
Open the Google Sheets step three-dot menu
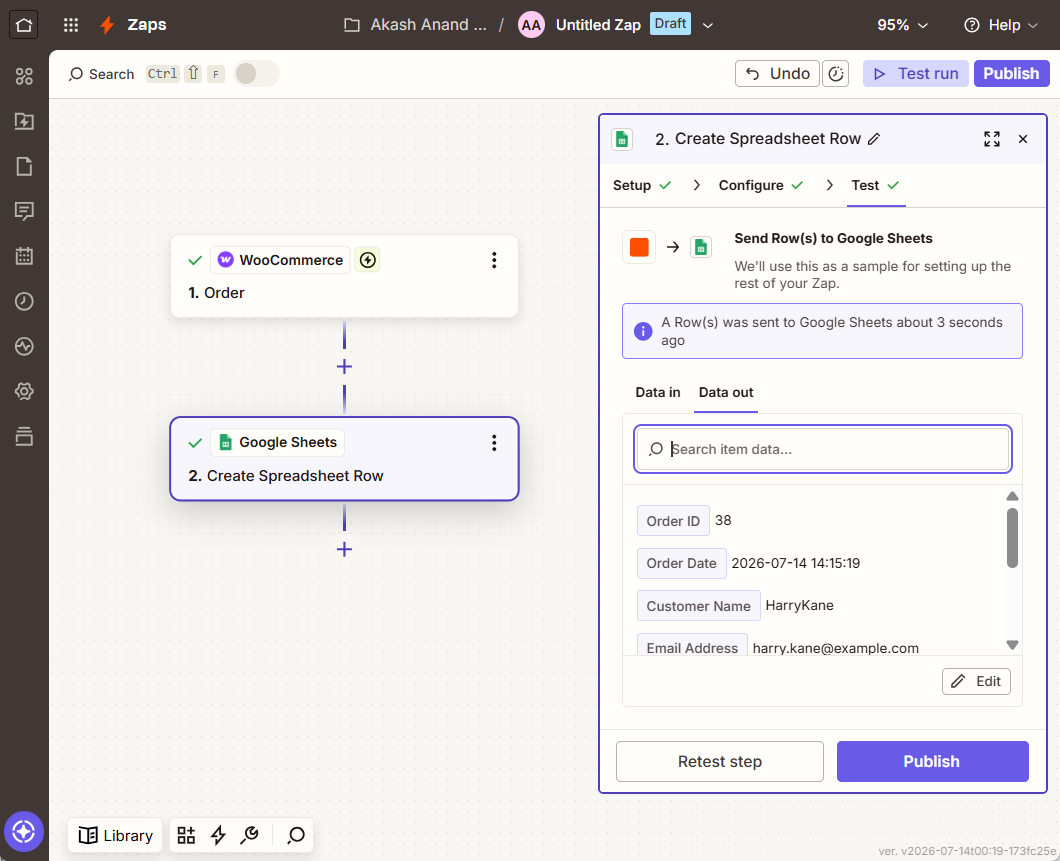tap(494, 443)
